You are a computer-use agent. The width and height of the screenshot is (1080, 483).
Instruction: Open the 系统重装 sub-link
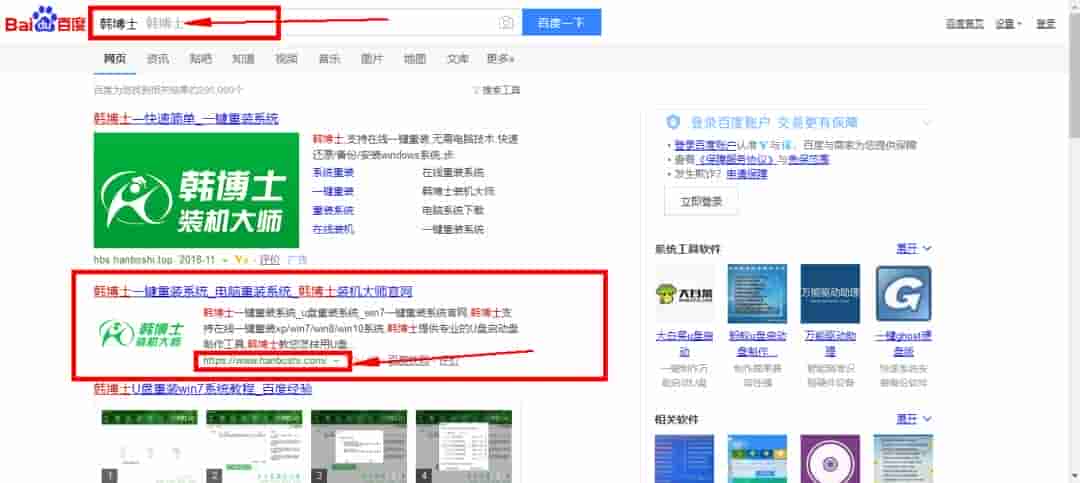coord(333,172)
